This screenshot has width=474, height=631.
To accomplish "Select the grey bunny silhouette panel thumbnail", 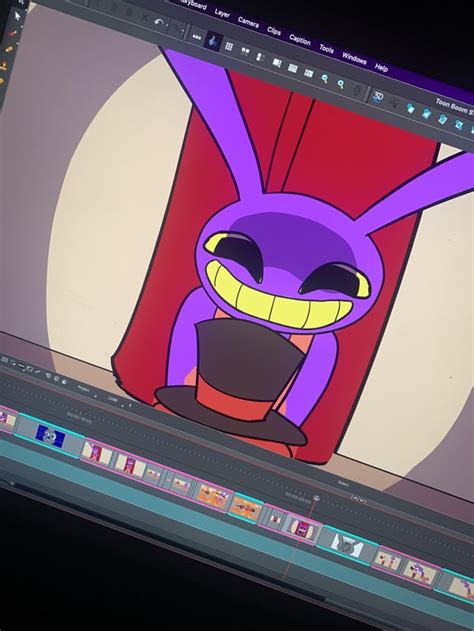I will [346, 544].
